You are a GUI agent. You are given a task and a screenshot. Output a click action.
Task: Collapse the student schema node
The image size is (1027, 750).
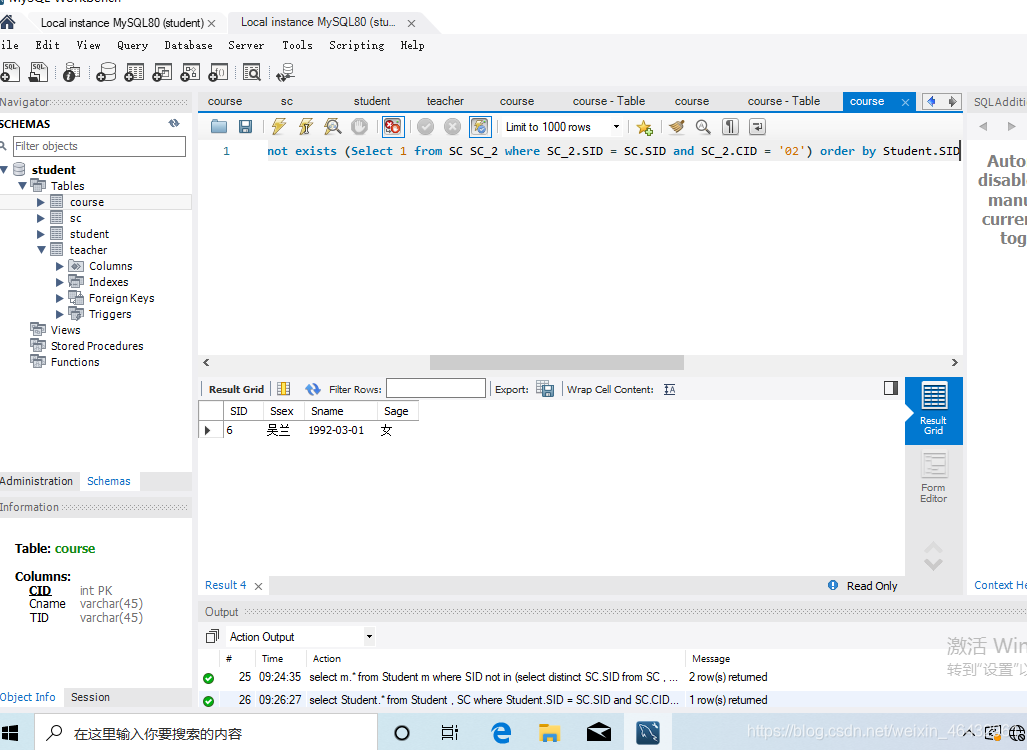[x=4, y=170]
